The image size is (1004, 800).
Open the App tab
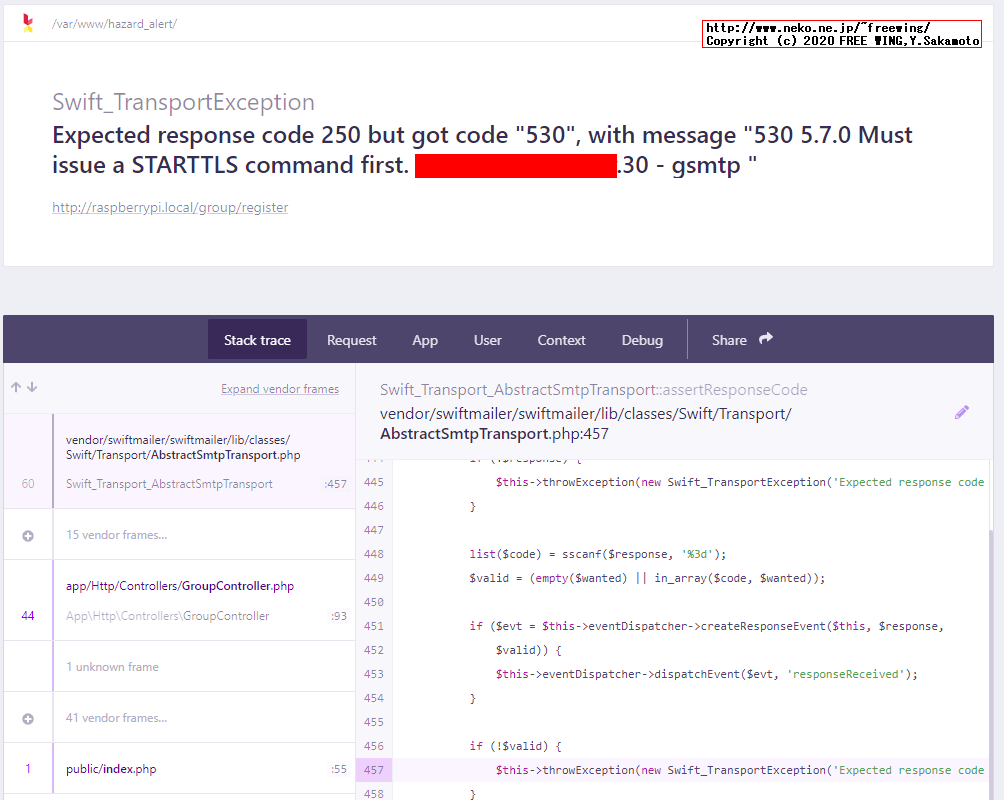pos(425,340)
